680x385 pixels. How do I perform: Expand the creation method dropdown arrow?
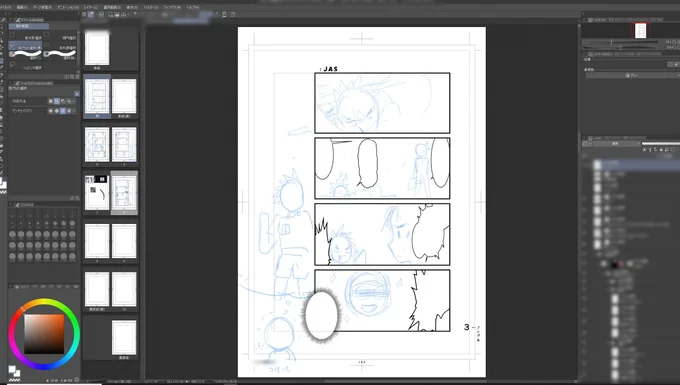pos(74,101)
